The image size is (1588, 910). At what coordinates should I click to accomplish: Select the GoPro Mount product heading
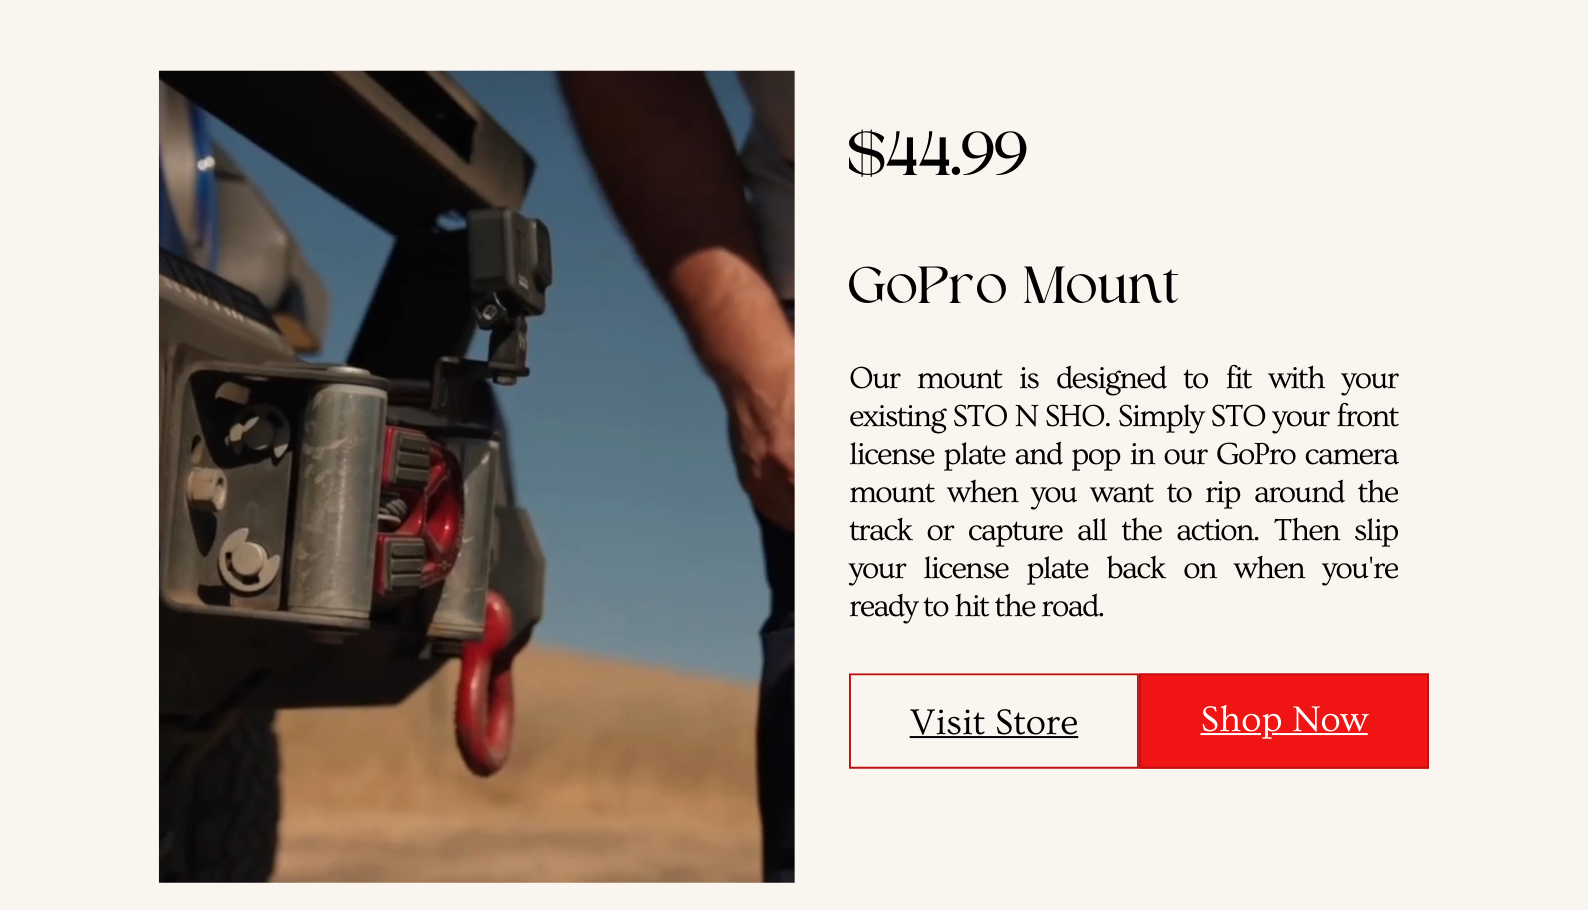(x=1013, y=286)
